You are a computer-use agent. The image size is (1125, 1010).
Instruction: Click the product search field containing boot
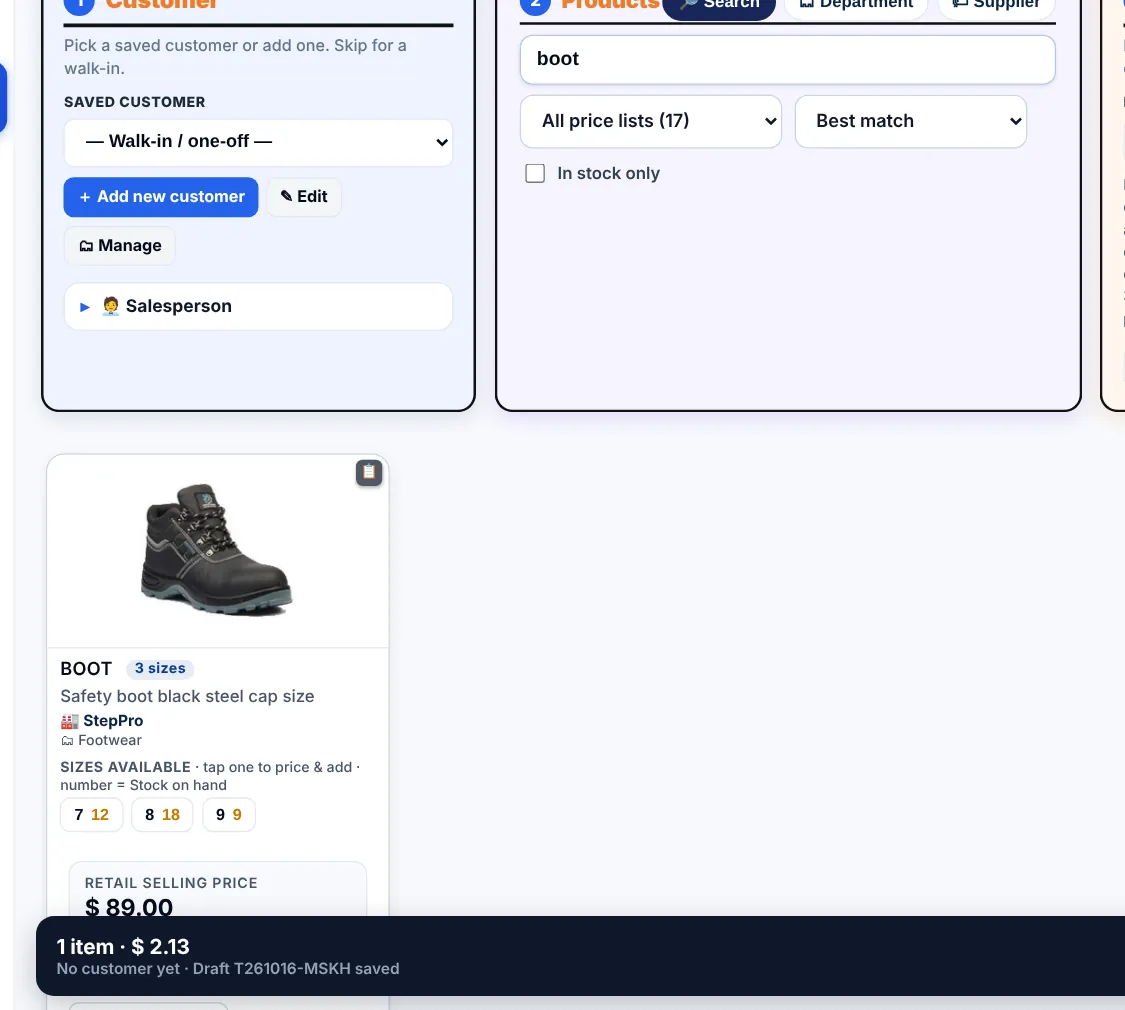tap(787, 60)
